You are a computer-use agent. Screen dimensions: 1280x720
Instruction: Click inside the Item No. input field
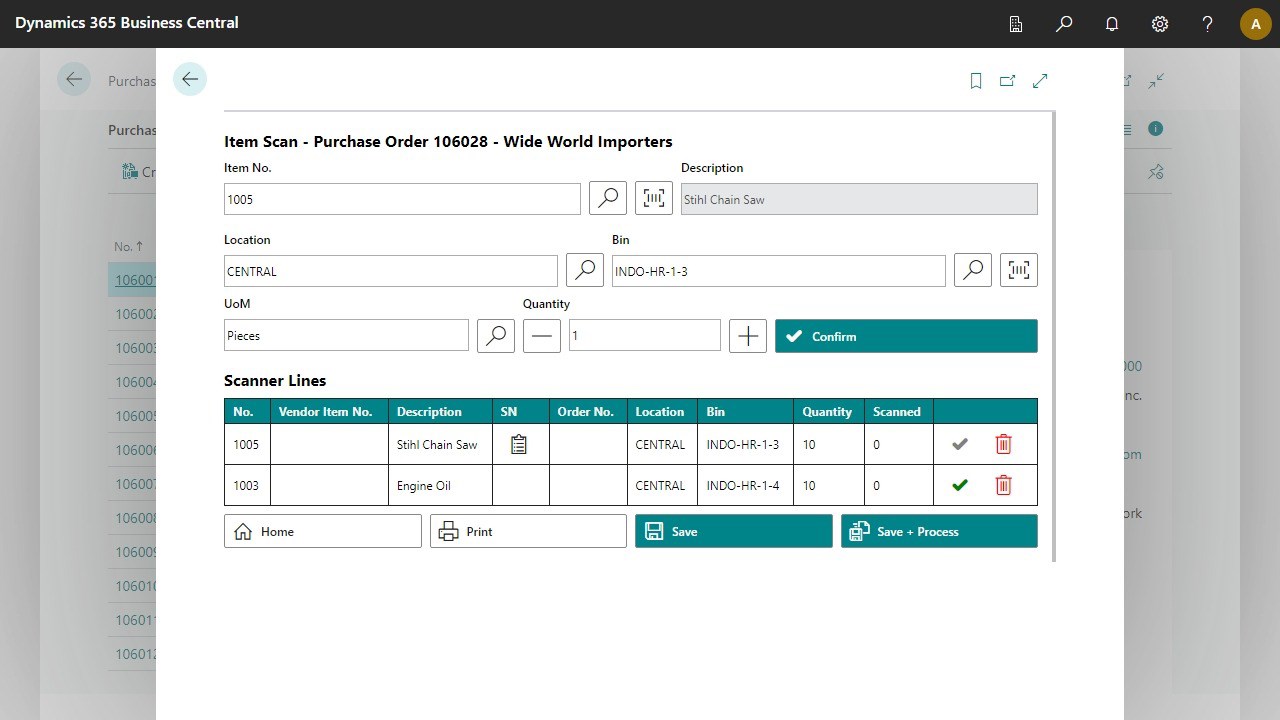pyautogui.click(x=400, y=198)
